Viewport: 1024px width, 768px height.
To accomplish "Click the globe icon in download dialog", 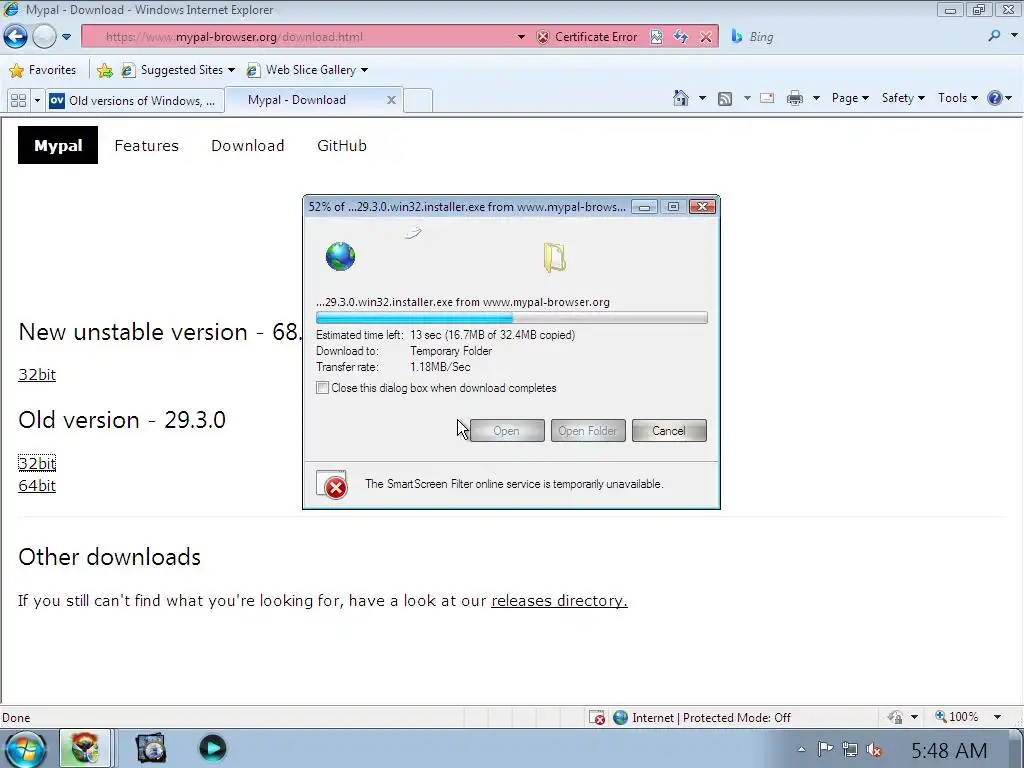I will click(340, 256).
